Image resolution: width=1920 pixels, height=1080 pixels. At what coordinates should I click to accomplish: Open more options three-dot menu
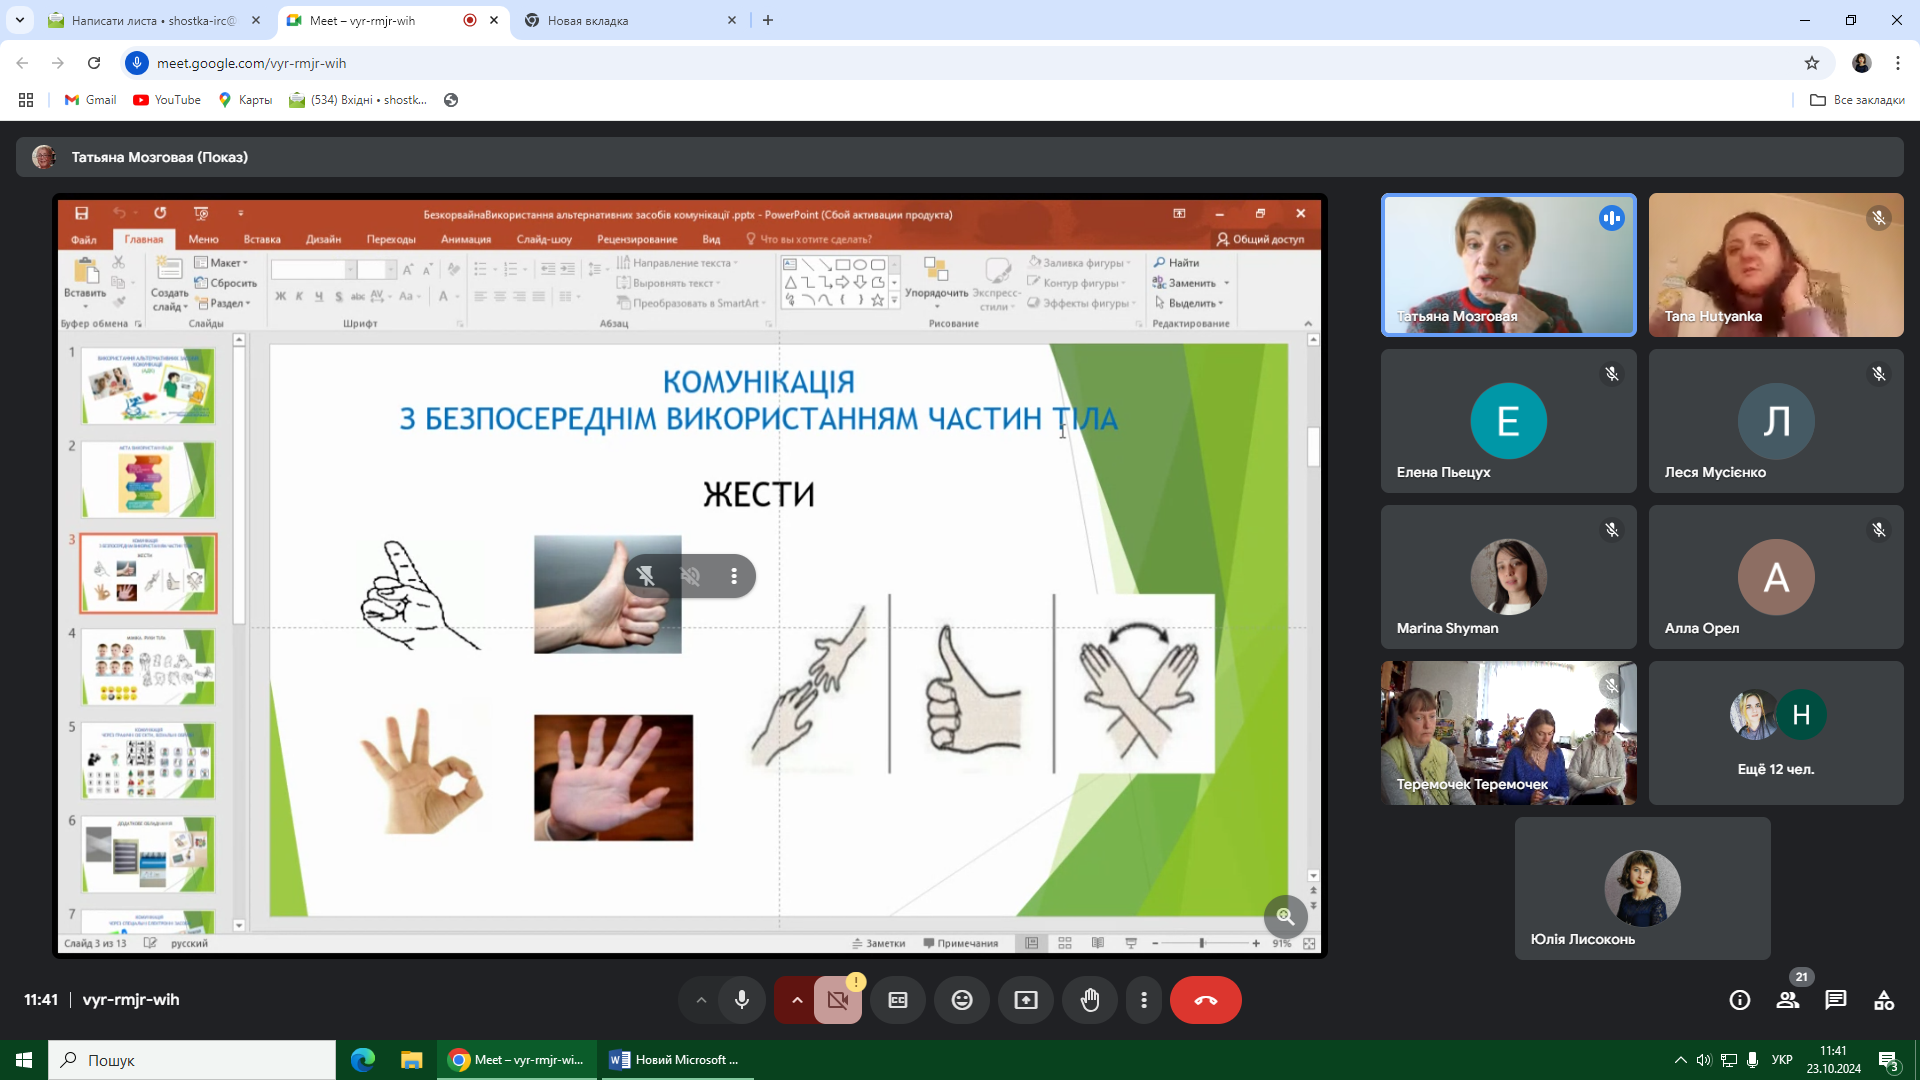pyautogui.click(x=1144, y=1000)
